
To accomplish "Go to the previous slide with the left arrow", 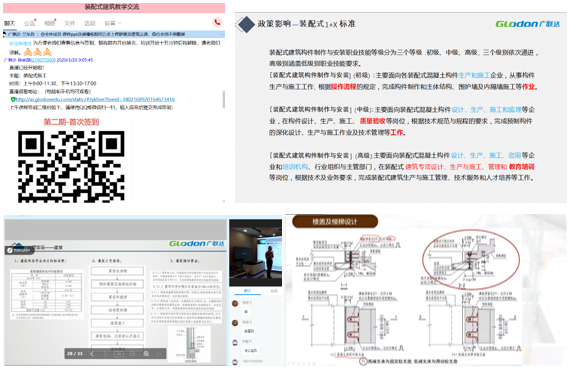I will pyautogui.click(x=92, y=354).
